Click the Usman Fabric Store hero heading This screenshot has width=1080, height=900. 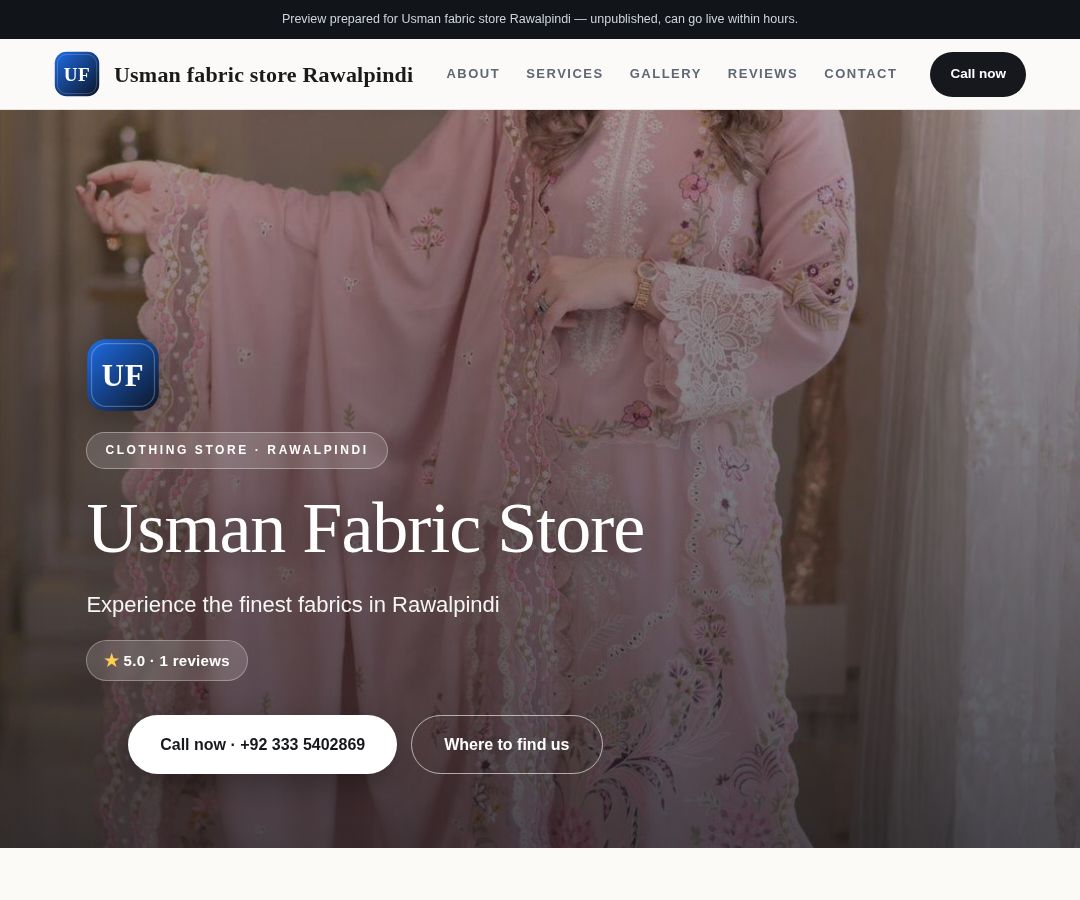(366, 529)
